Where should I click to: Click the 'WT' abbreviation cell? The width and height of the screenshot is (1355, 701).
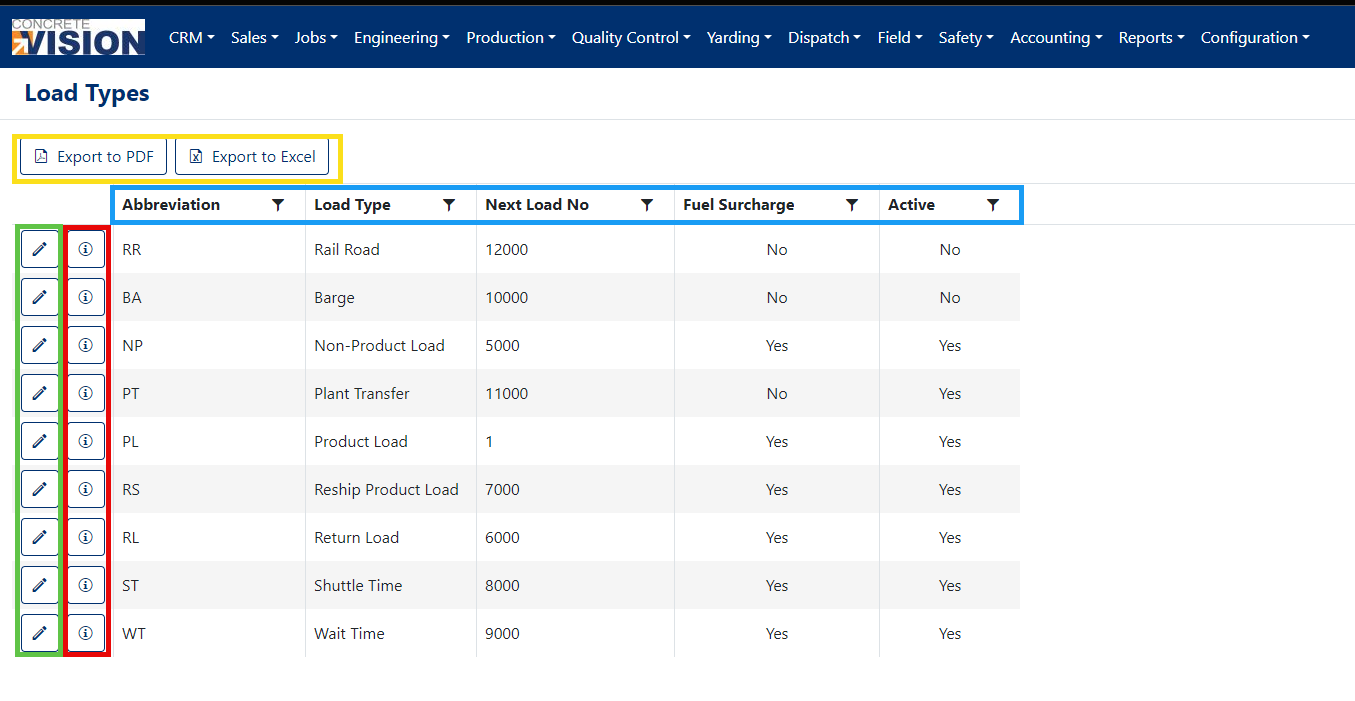(209, 634)
